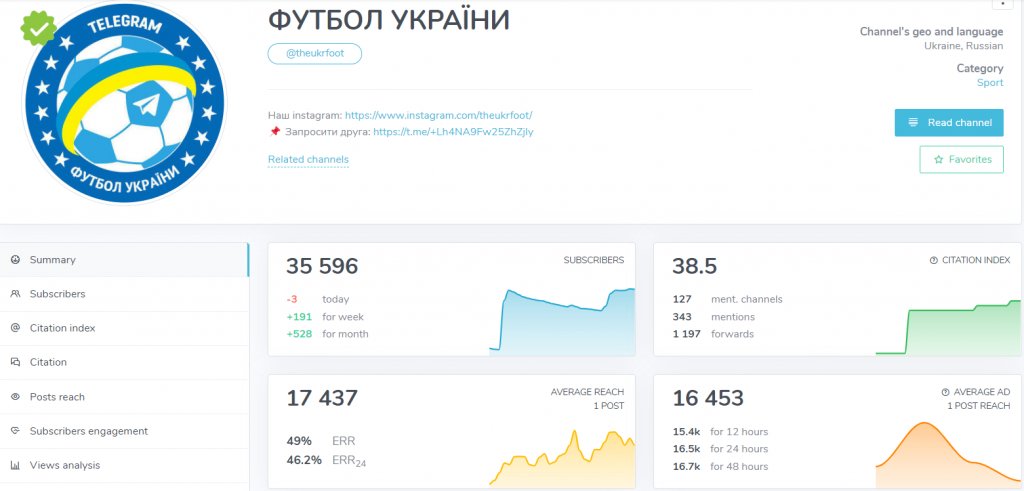Viewport: 1024px width, 491px height.
Task: Click the 35 596 subscribers count
Action: (x=322, y=266)
